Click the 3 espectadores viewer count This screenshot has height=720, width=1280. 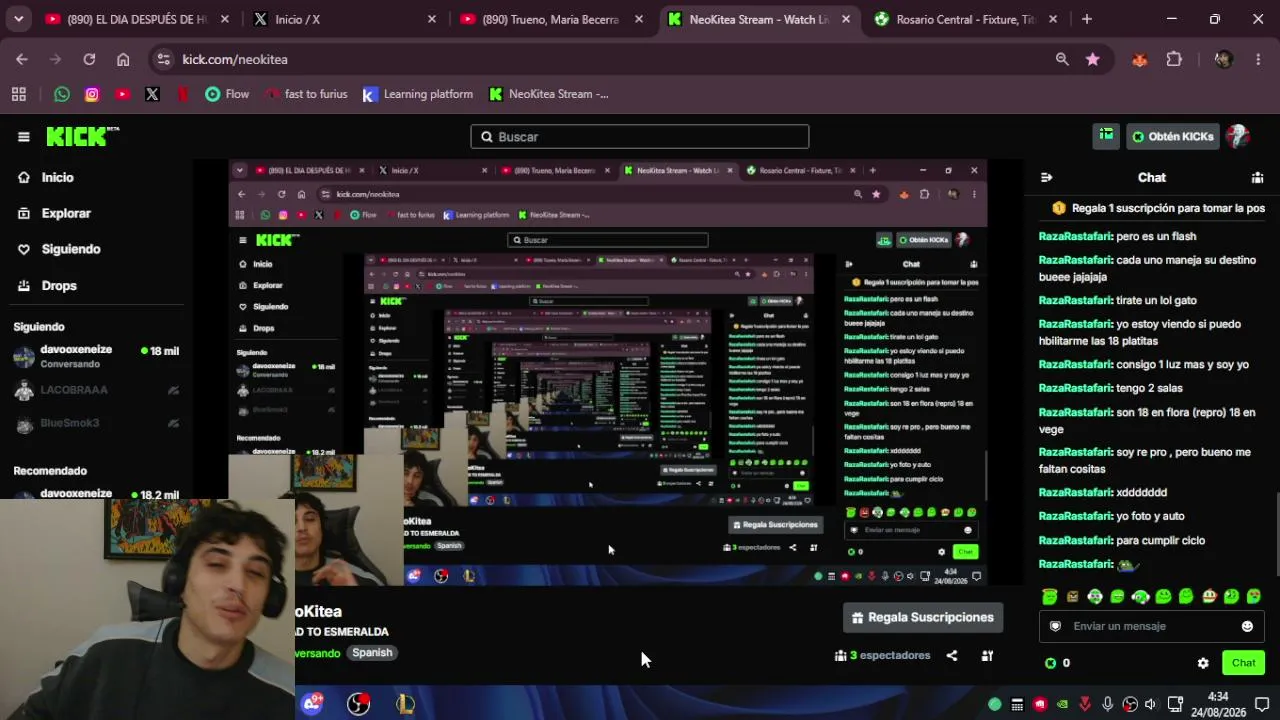pos(883,656)
